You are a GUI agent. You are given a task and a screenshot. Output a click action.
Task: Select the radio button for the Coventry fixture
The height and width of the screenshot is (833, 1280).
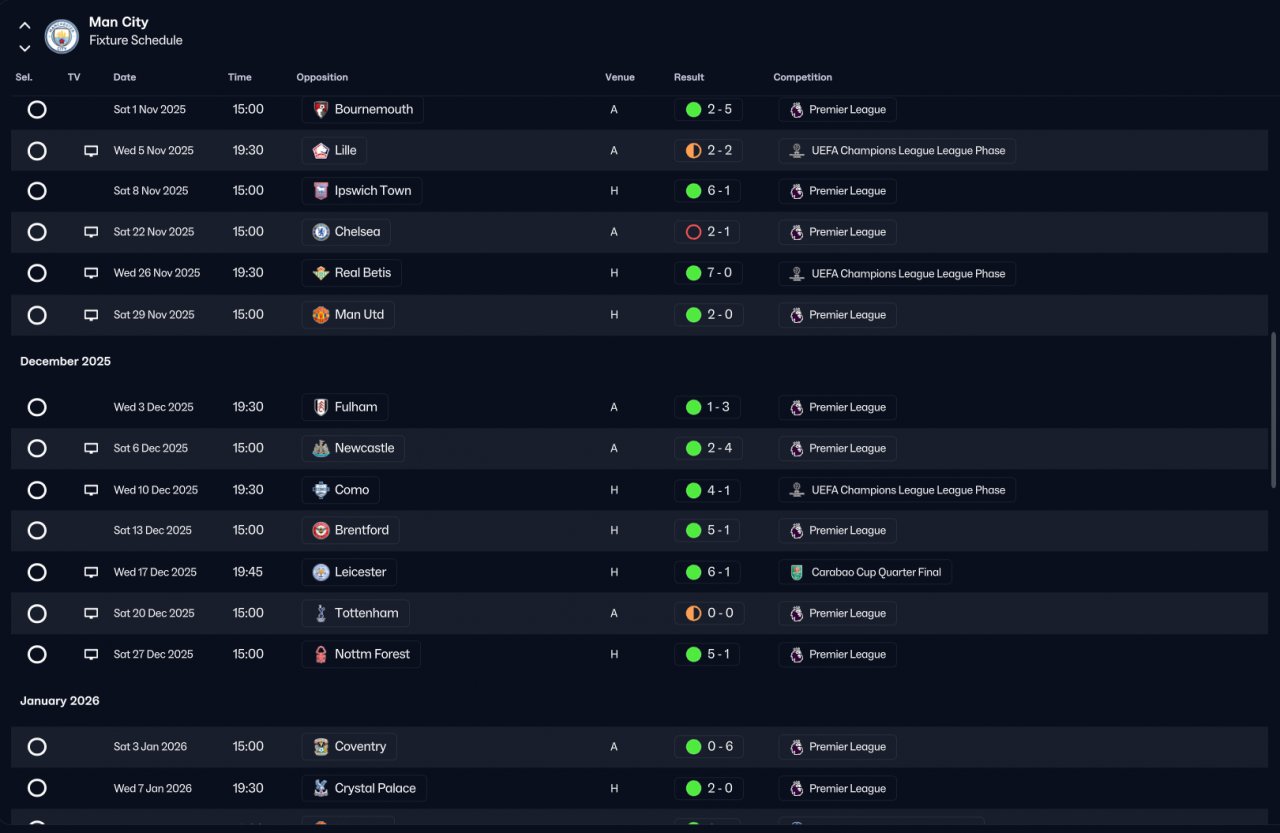point(37,747)
